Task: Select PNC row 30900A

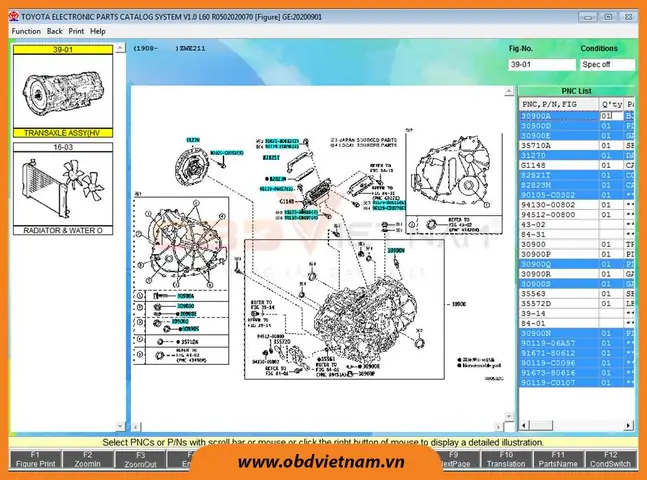Action: (x=577, y=116)
